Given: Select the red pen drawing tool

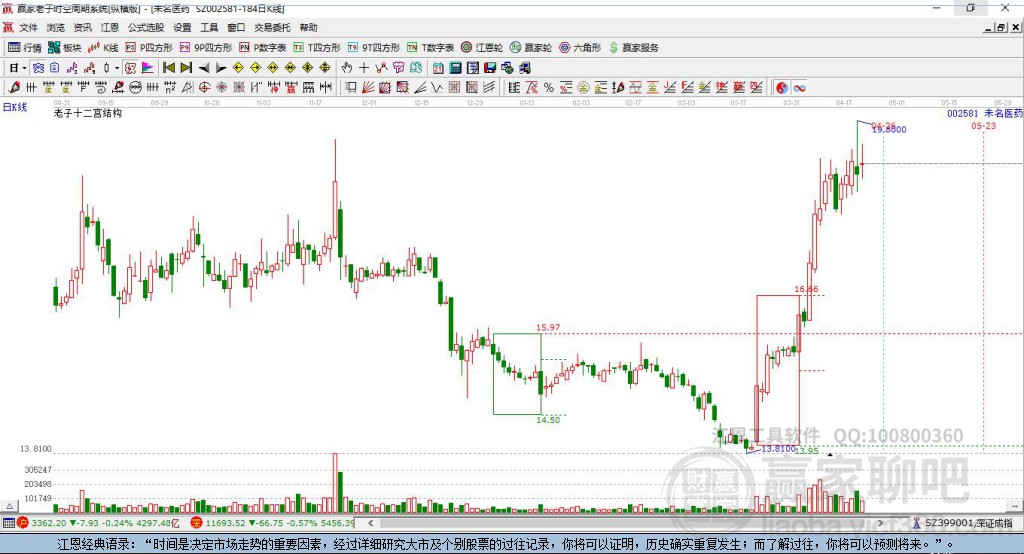Looking at the screenshot, I should click(x=14, y=88).
